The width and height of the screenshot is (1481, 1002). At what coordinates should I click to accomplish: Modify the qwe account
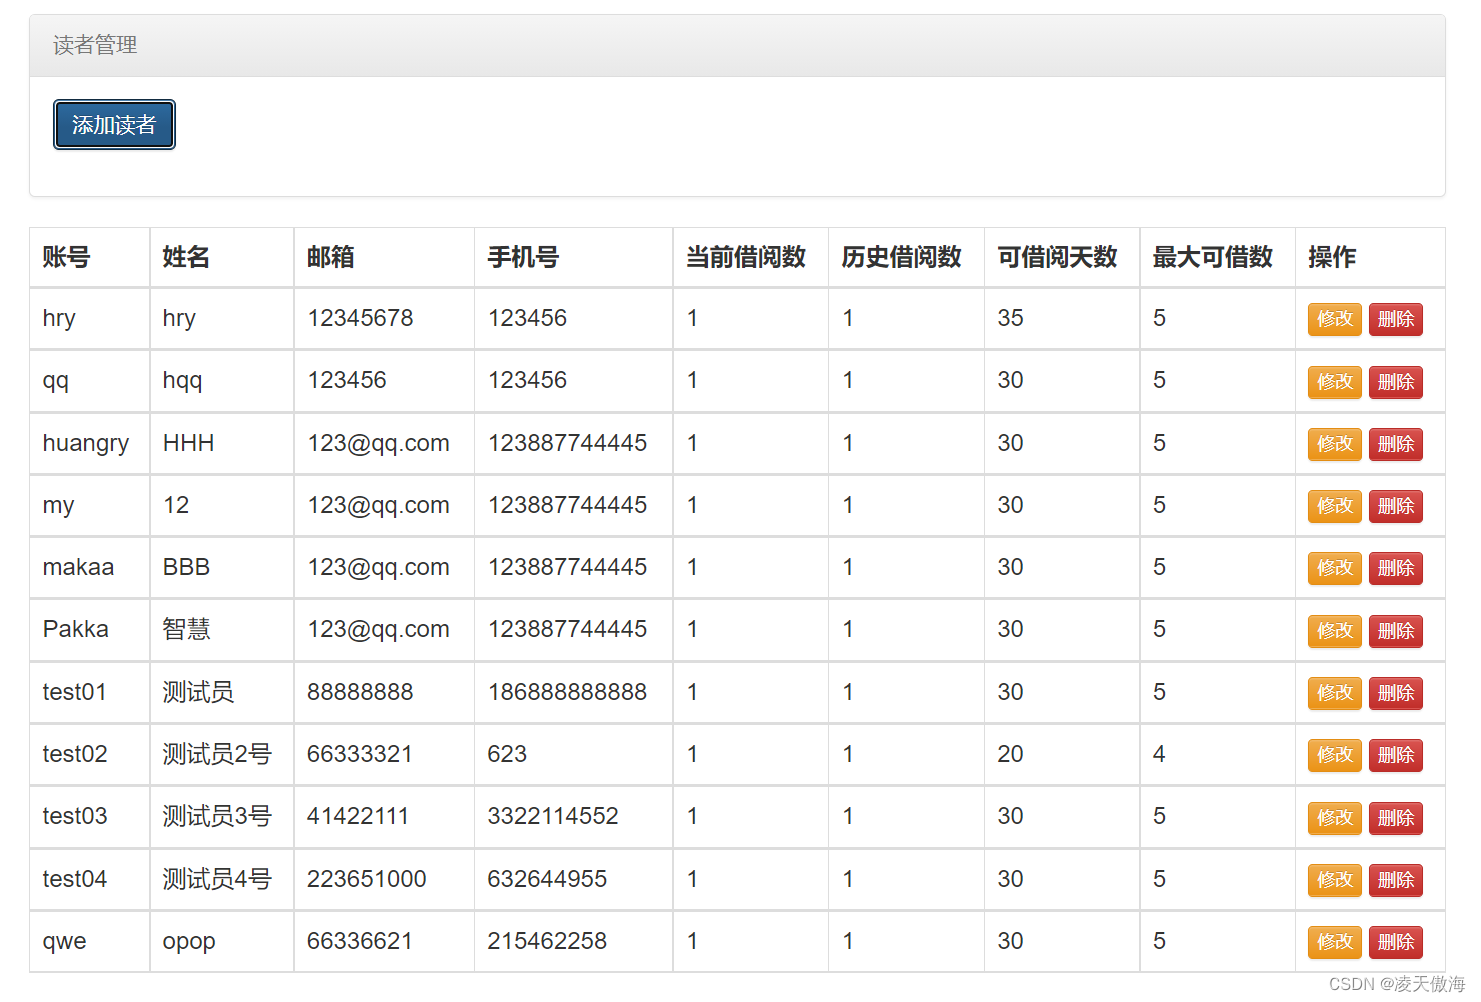tap(1335, 942)
